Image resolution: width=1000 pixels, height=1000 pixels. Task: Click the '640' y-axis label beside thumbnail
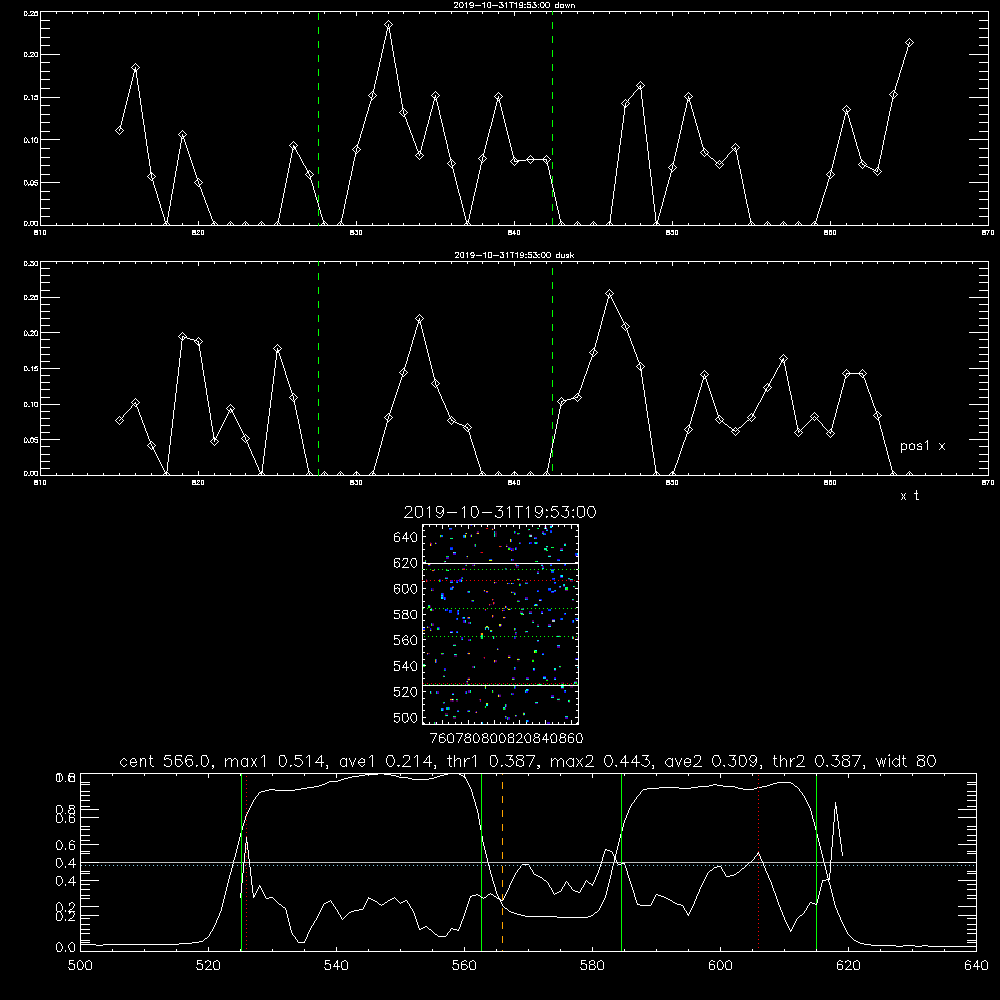point(406,538)
